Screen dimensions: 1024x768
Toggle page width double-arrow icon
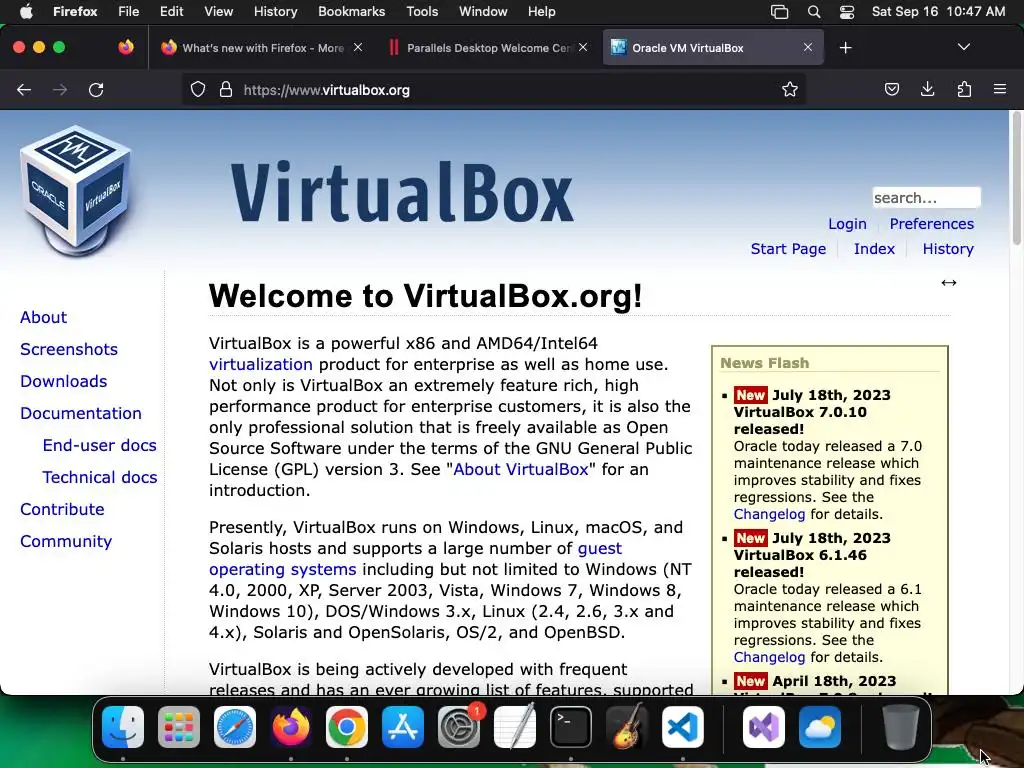click(949, 282)
